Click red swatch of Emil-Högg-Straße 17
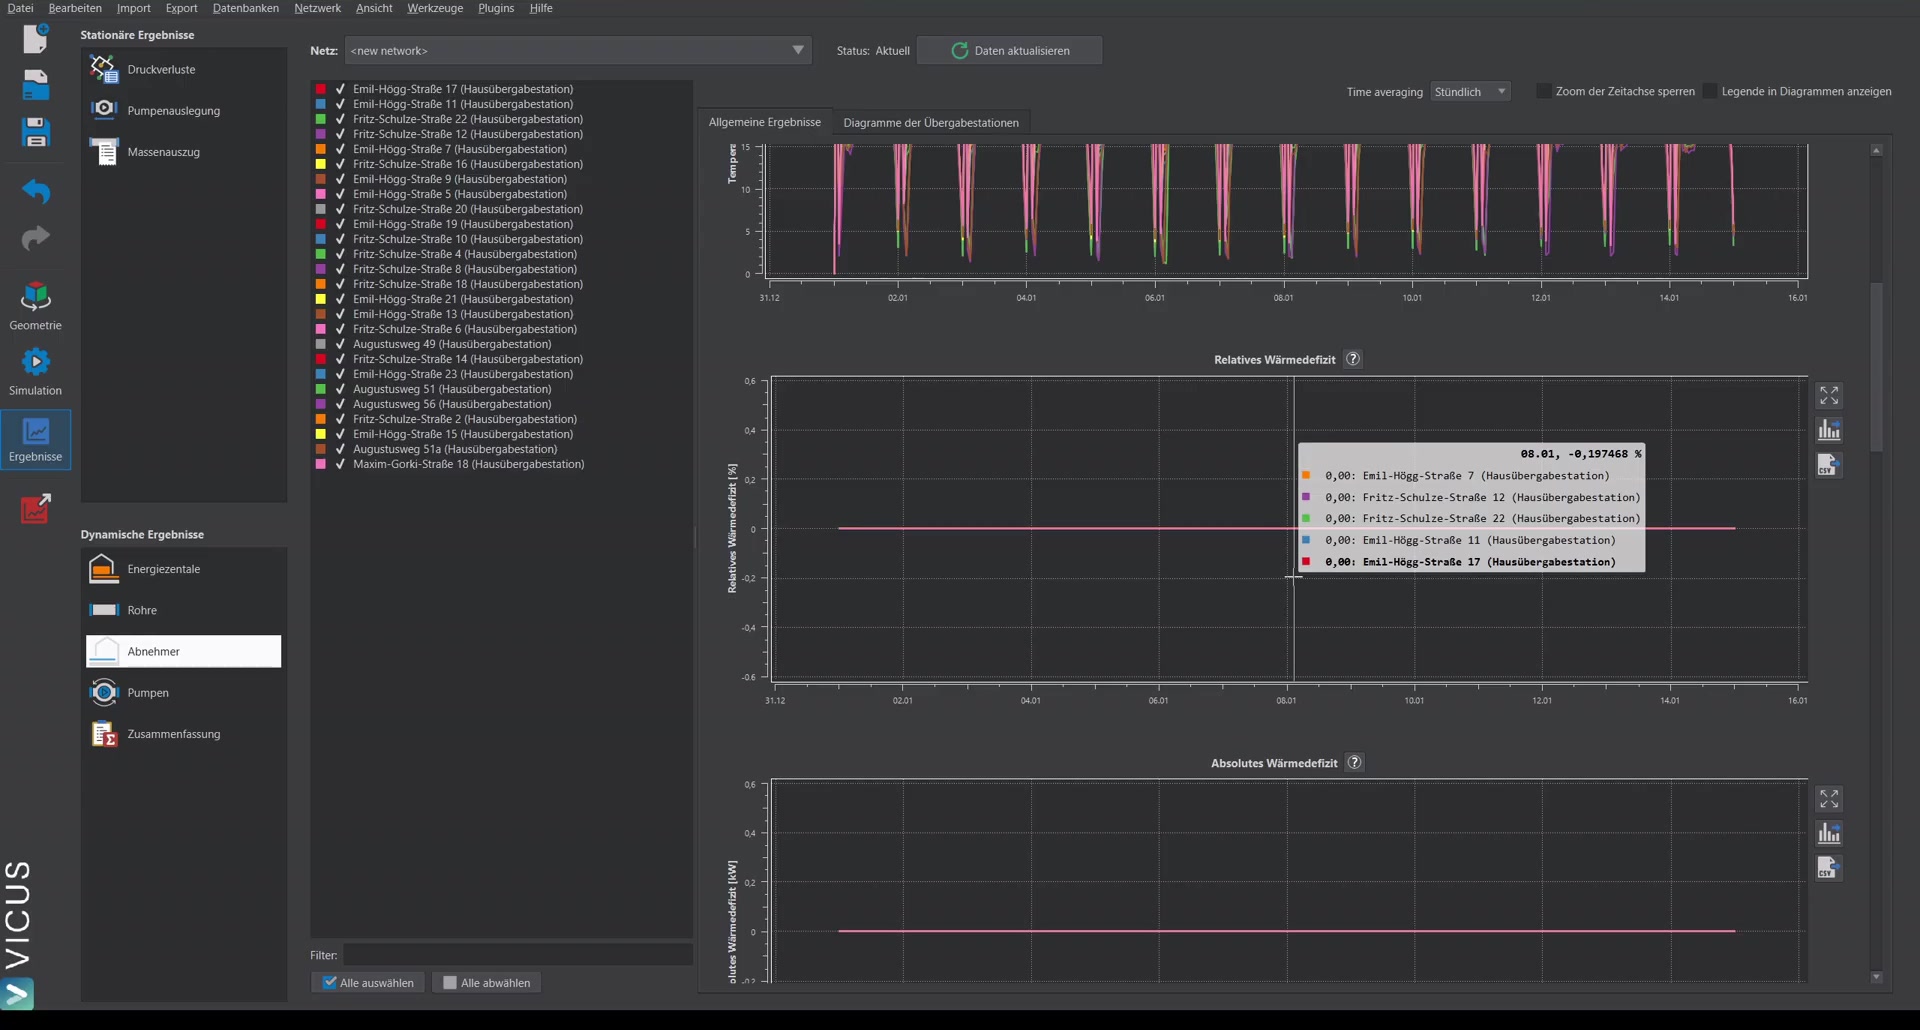 point(321,89)
